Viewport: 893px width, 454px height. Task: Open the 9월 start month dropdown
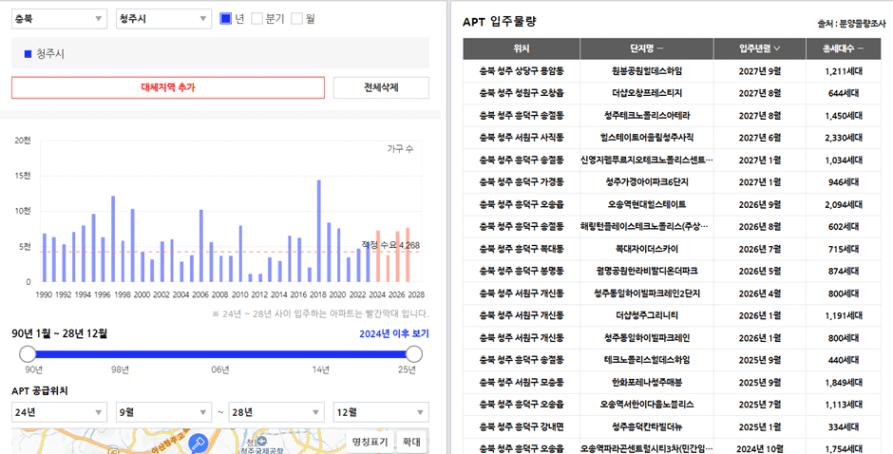tap(163, 412)
